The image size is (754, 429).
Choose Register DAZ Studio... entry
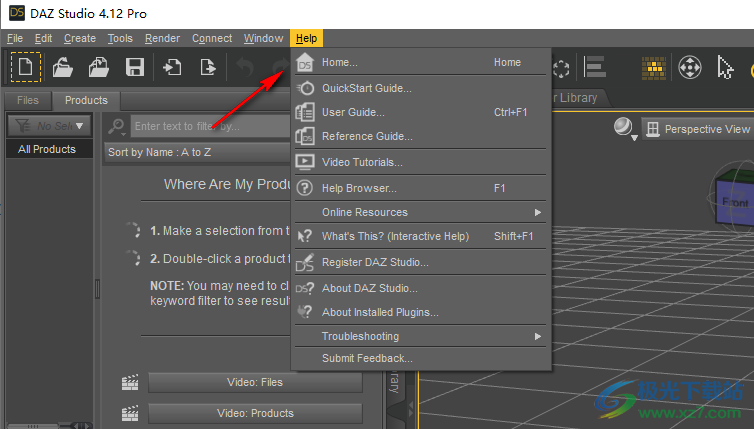click(x=421, y=263)
